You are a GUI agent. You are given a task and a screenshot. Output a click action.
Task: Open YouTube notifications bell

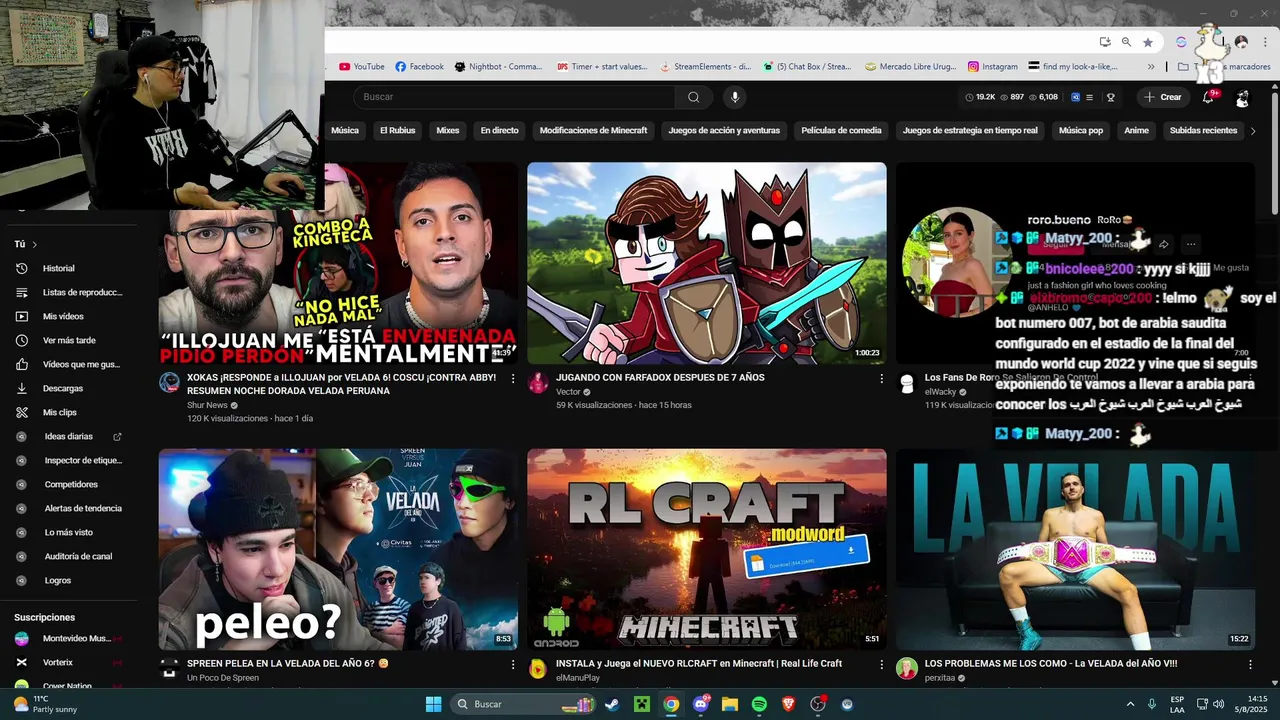(x=1209, y=97)
